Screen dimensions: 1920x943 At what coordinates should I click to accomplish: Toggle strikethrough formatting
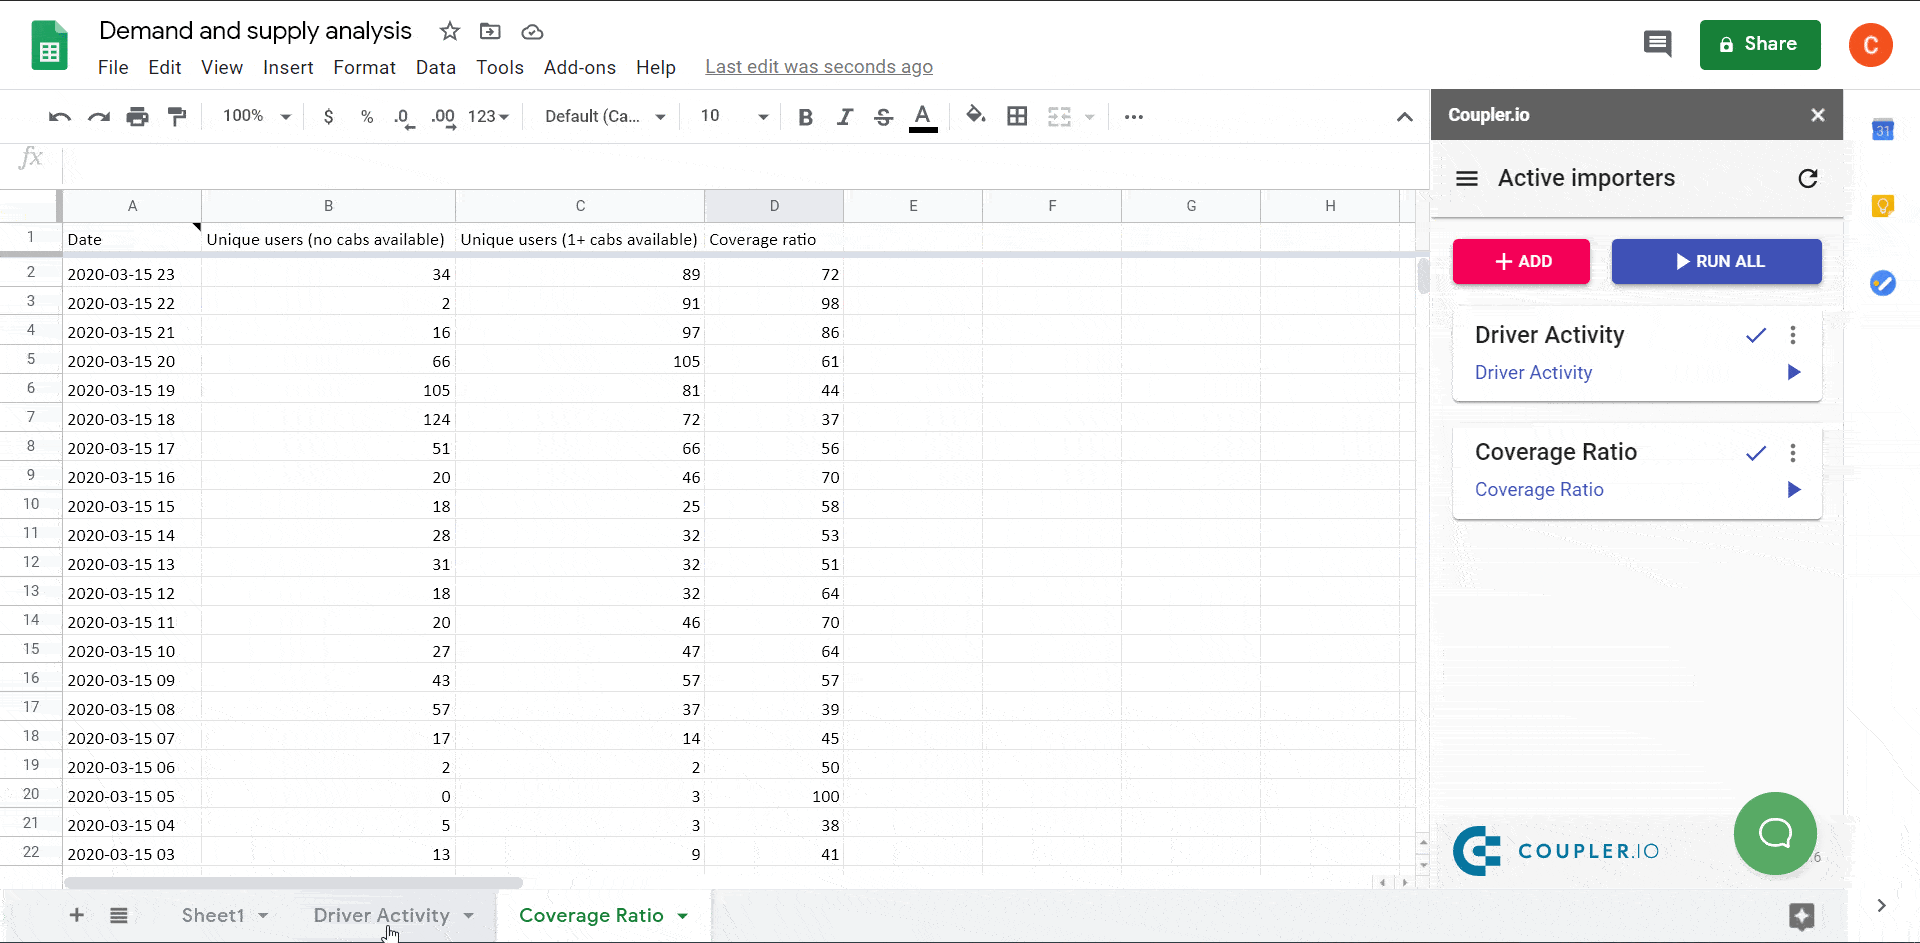(x=884, y=116)
